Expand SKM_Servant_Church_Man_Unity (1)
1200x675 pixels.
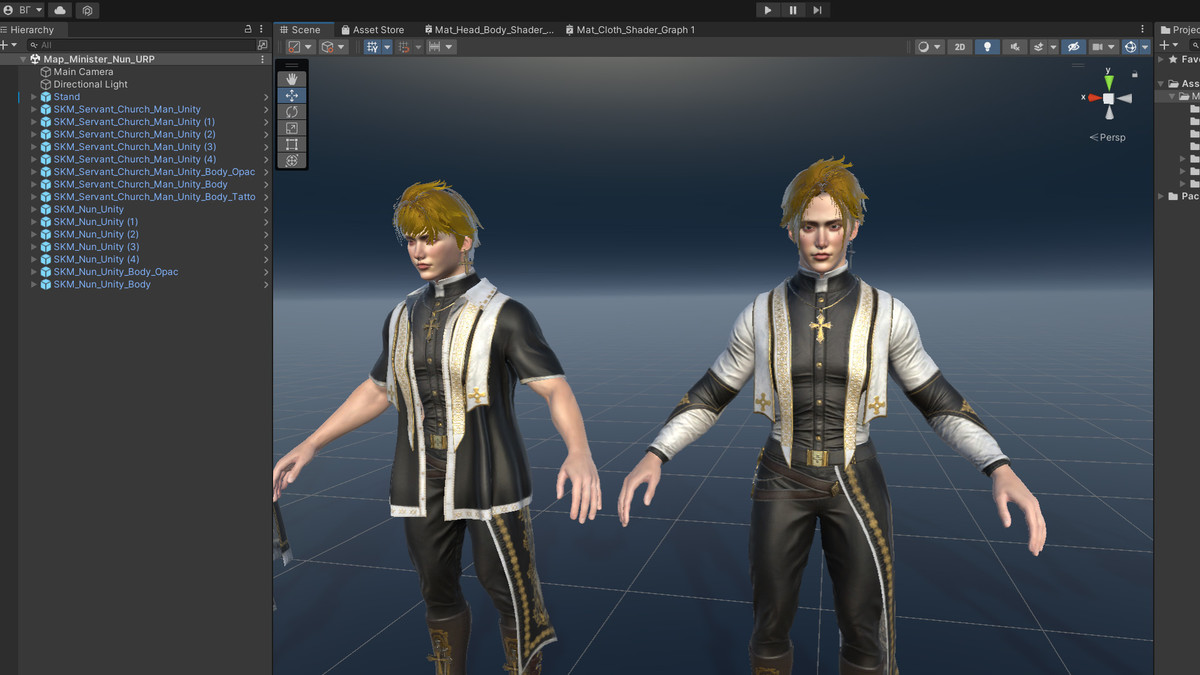point(34,122)
